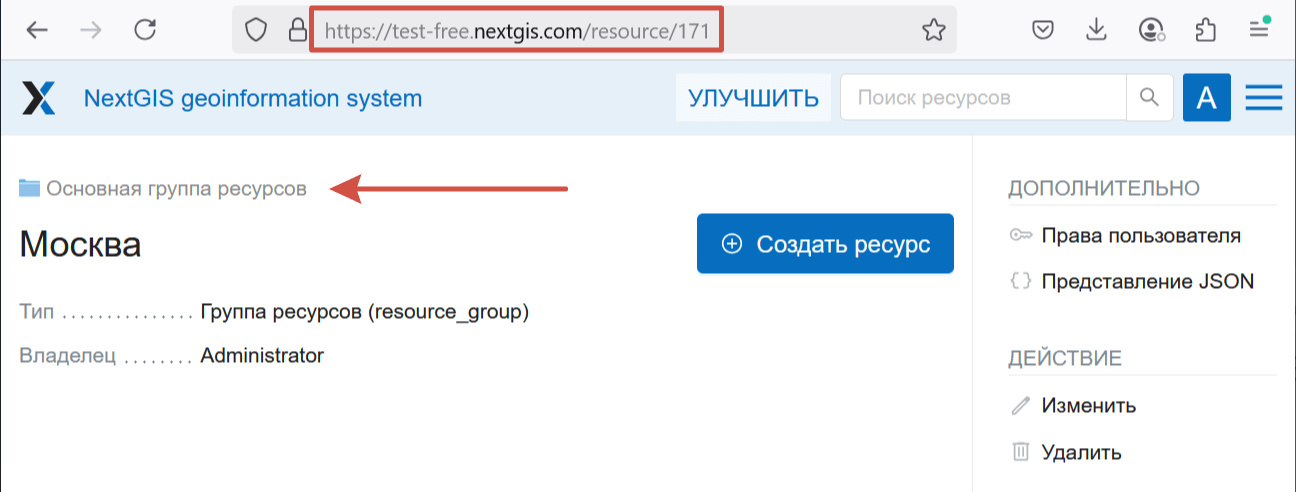Open Основная группа ресурсов breadcrumb link
The width and height of the screenshot is (1296, 492).
[x=176, y=188]
